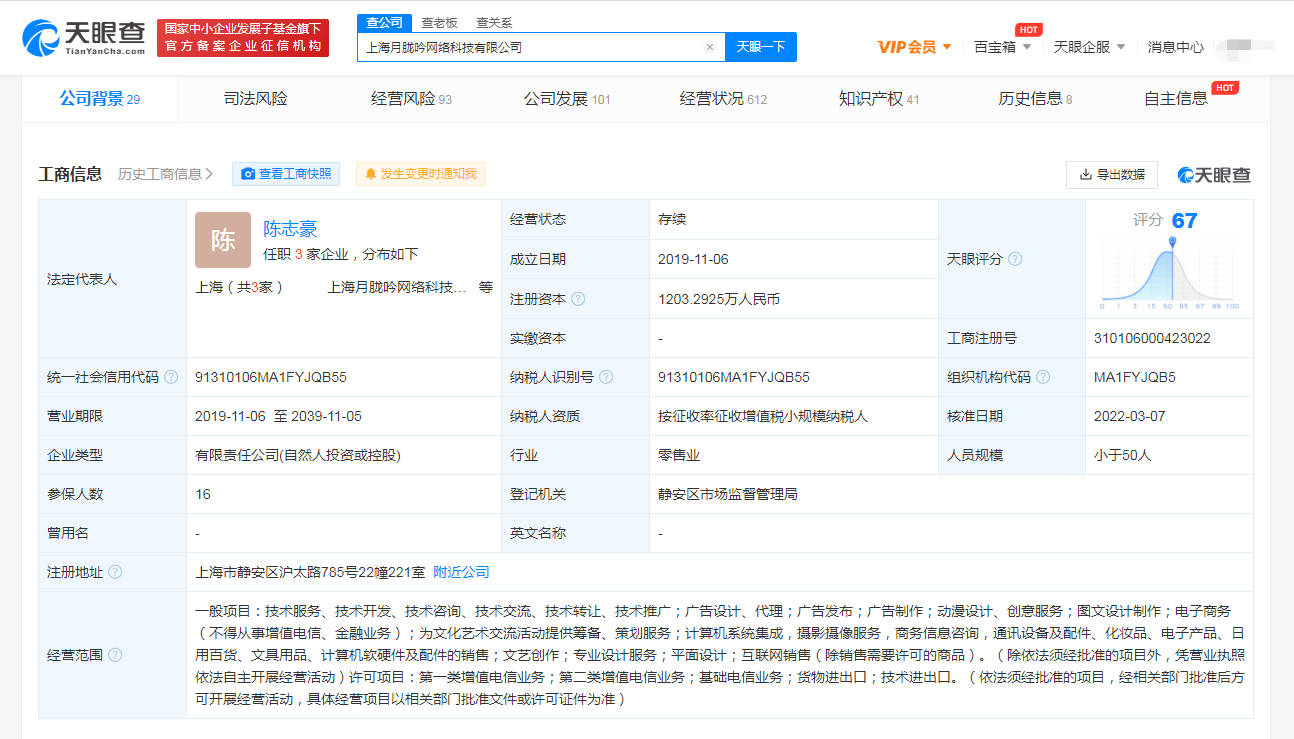Click the 陈 avatar of legal representative
The height and width of the screenshot is (739, 1294).
point(223,240)
